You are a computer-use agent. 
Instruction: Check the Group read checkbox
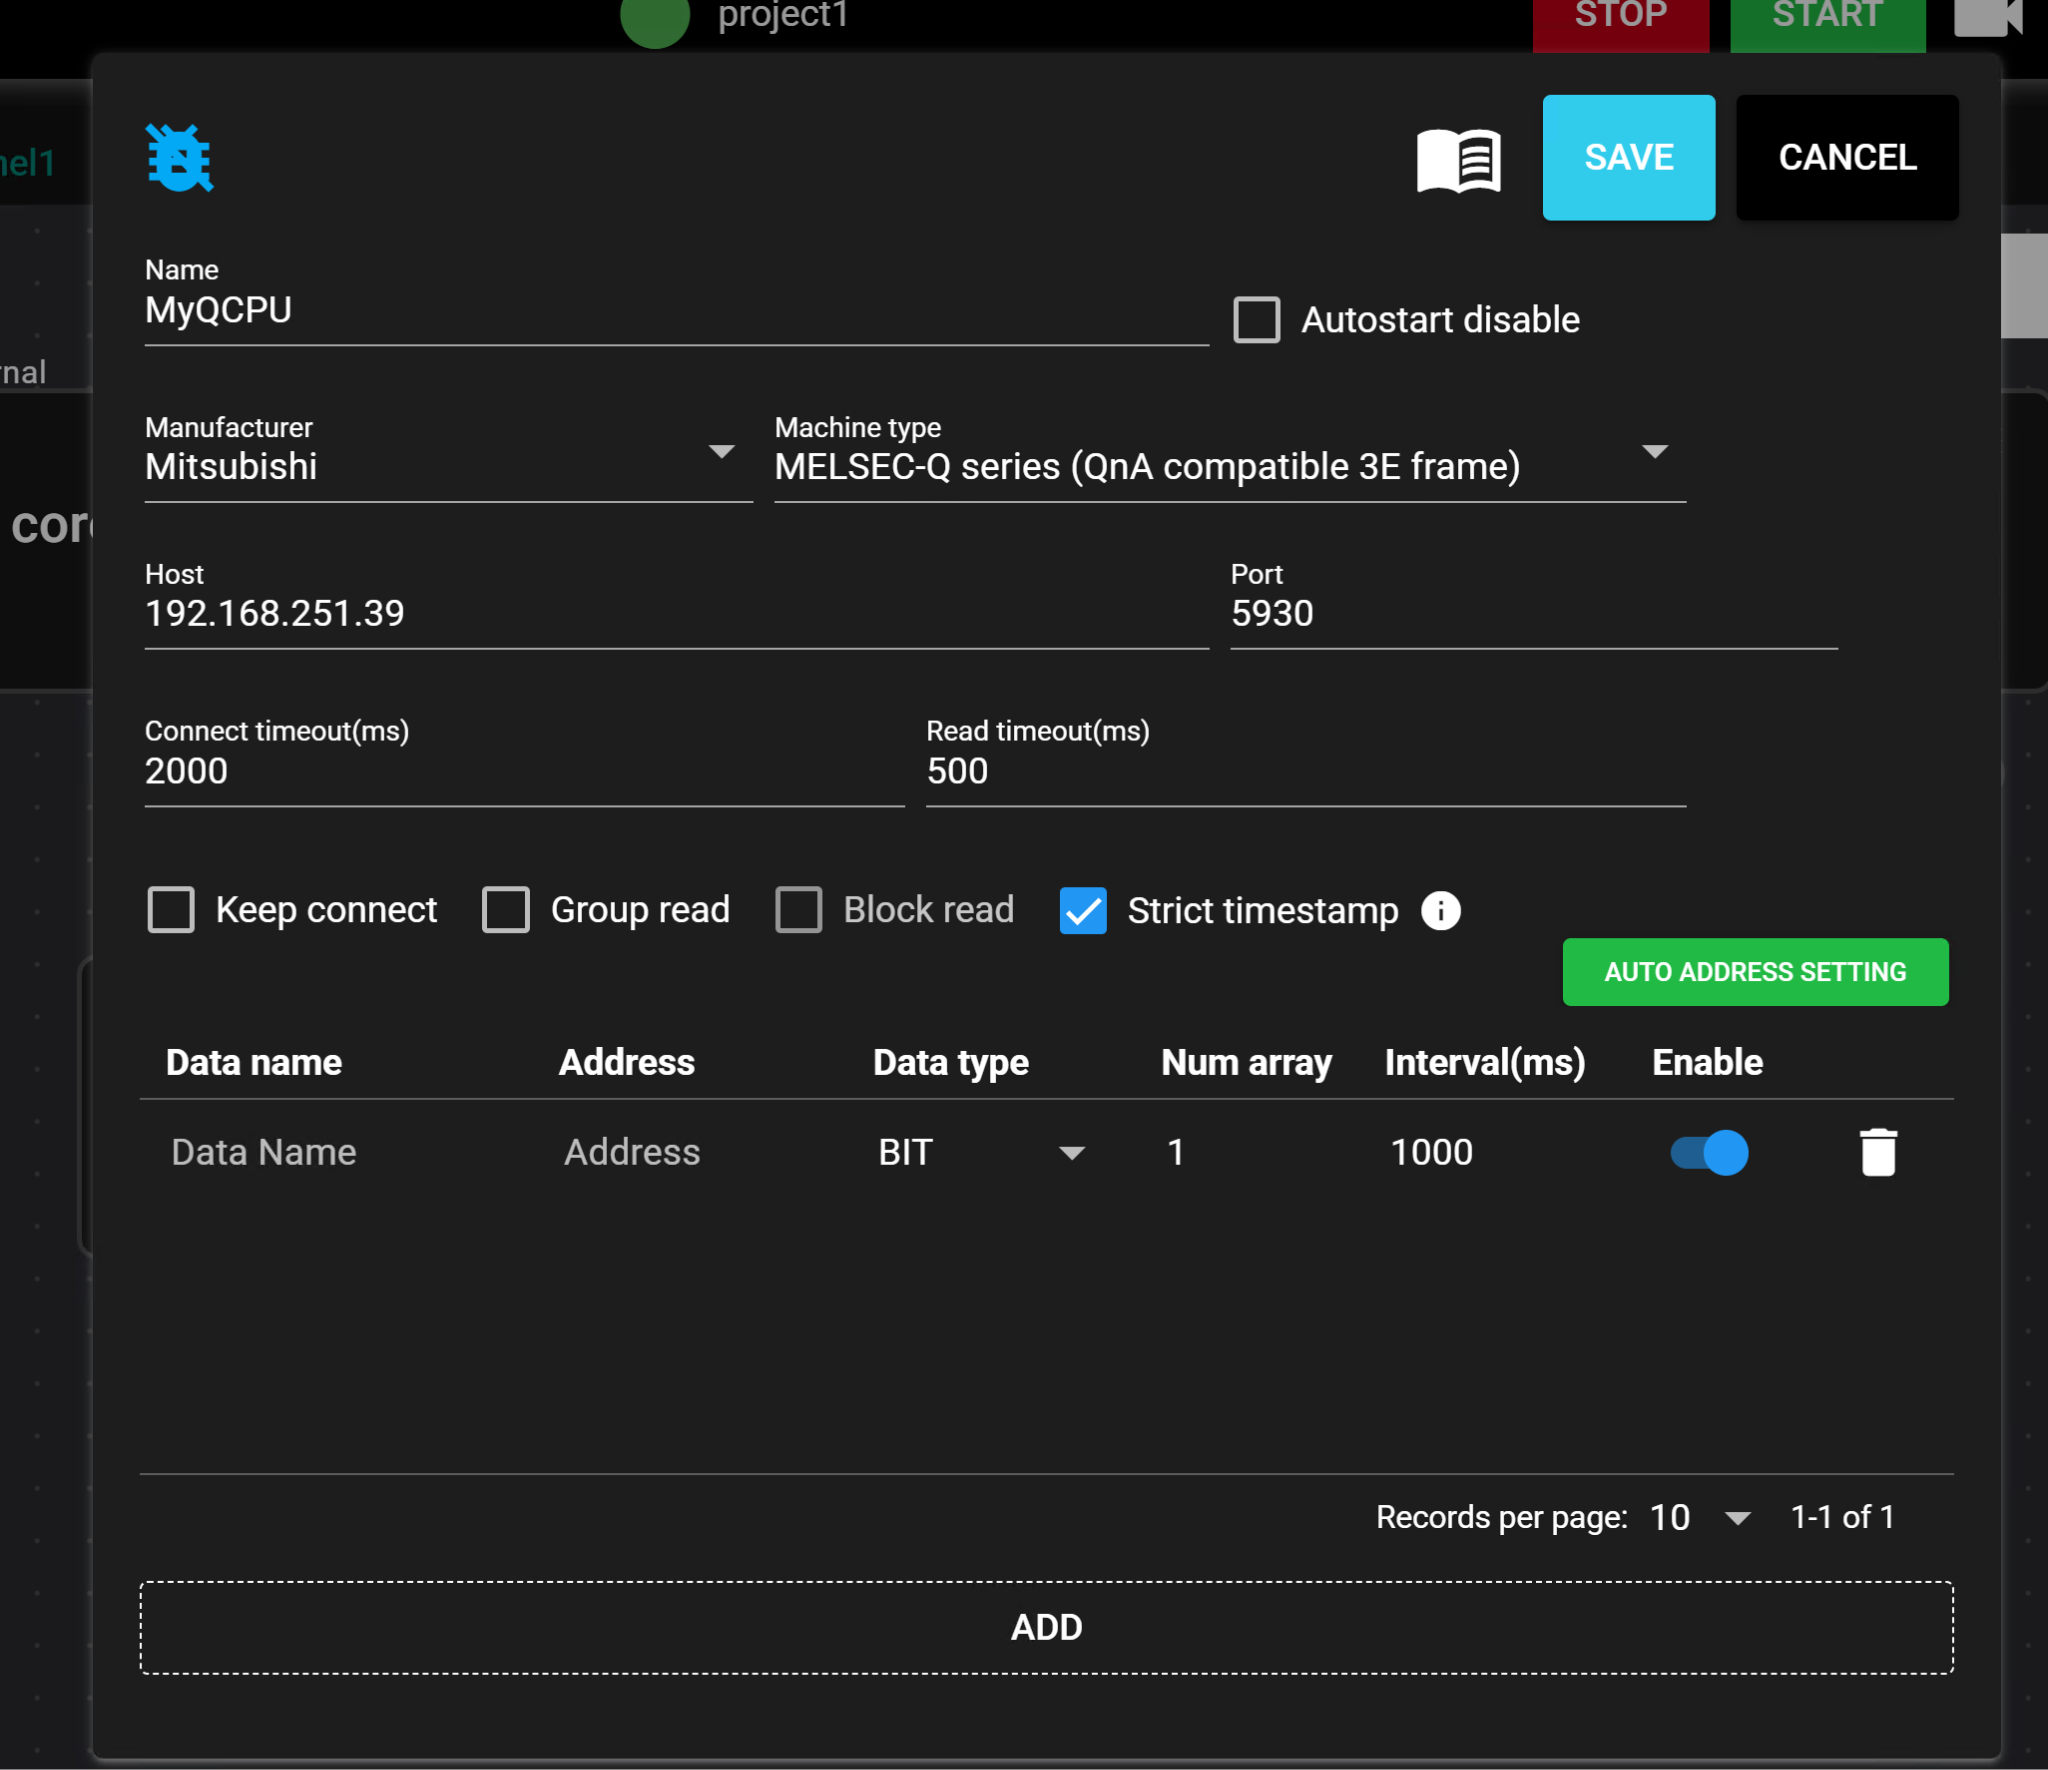[x=506, y=910]
